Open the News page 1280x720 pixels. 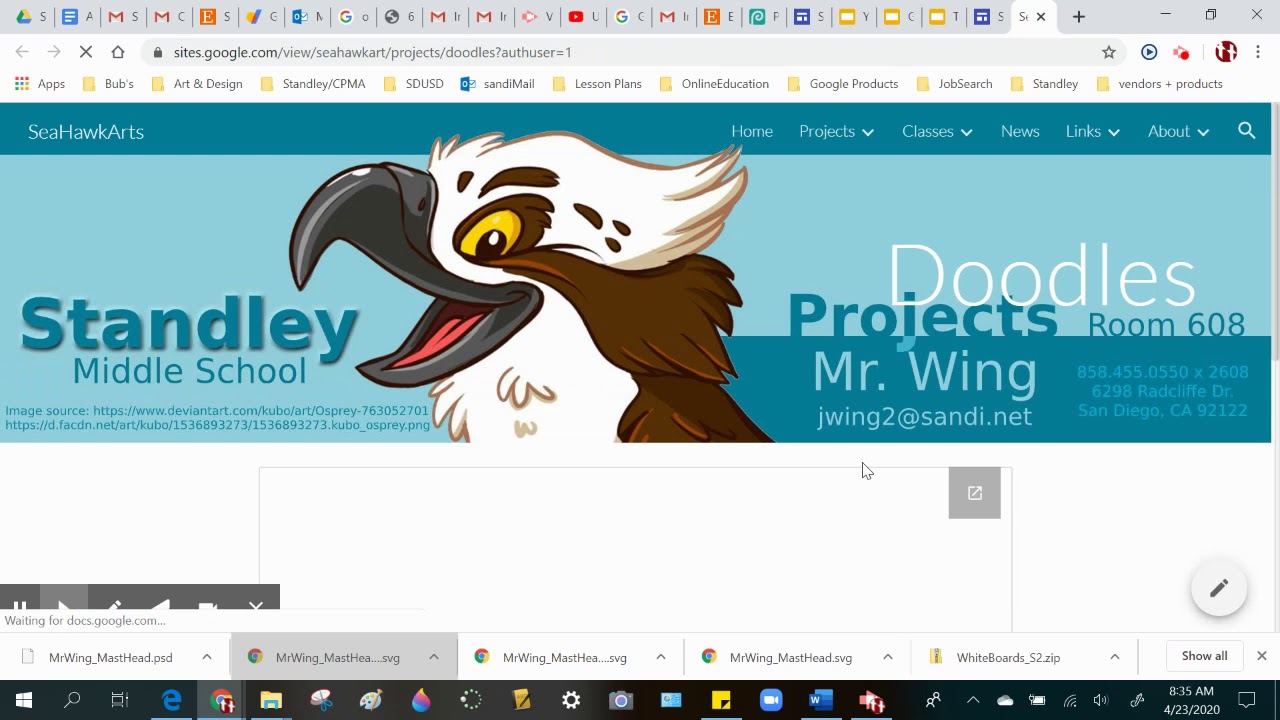click(x=1020, y=131)
